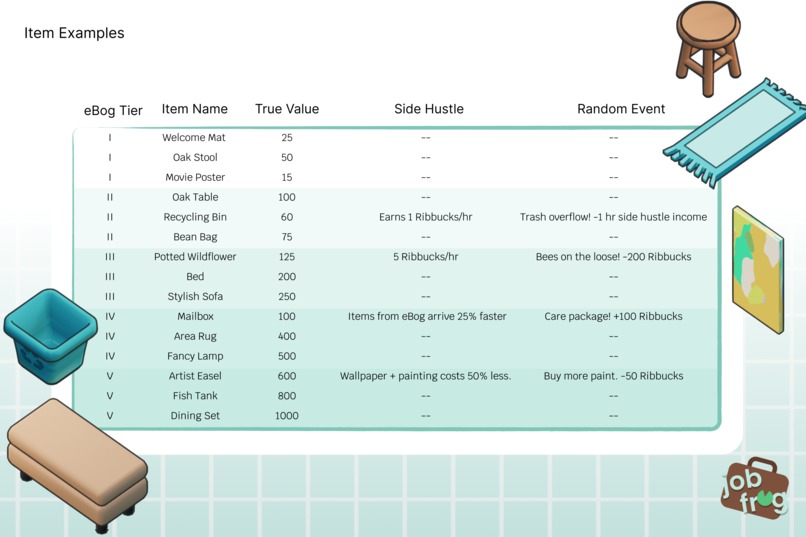The width and height of the screenshot is (806, 537).
Task: Select the Area Rug item name
Action: point(195,336)
